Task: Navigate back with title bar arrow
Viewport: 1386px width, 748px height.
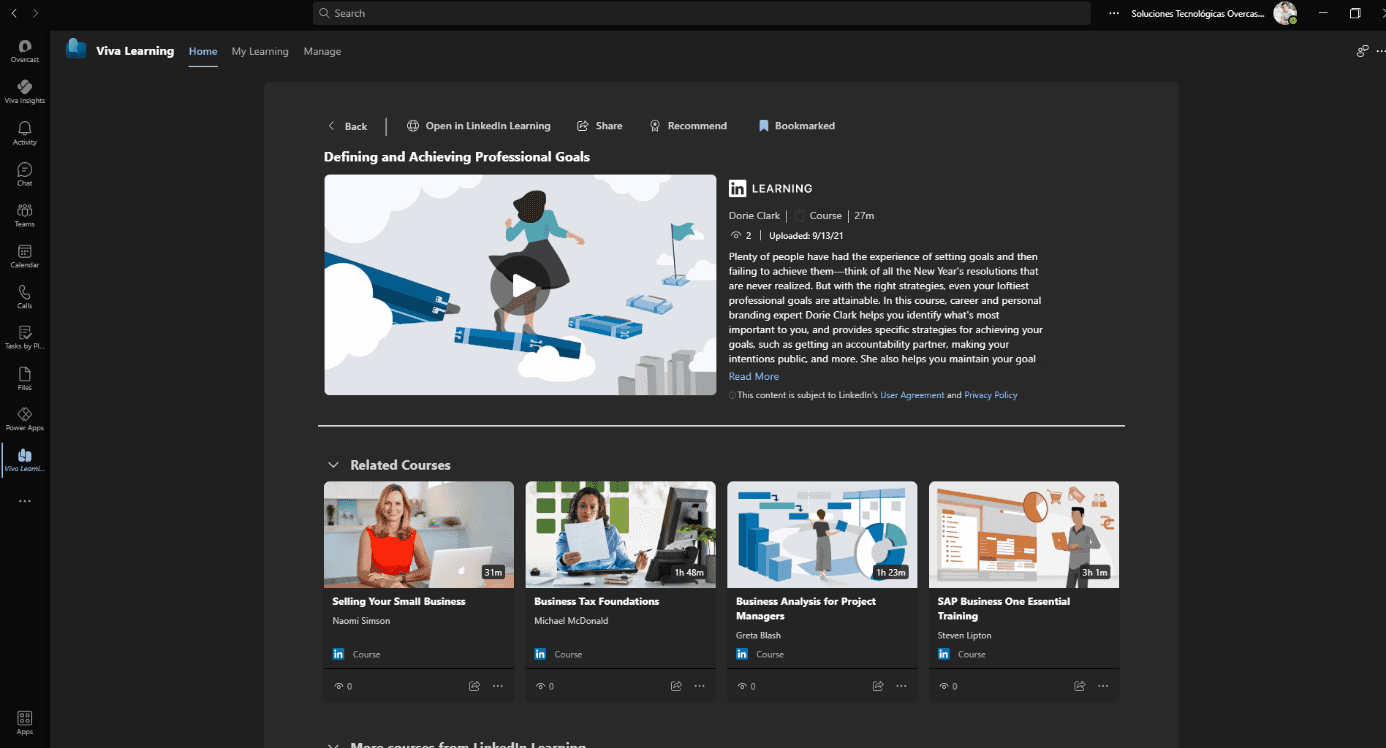Action: 15,13
